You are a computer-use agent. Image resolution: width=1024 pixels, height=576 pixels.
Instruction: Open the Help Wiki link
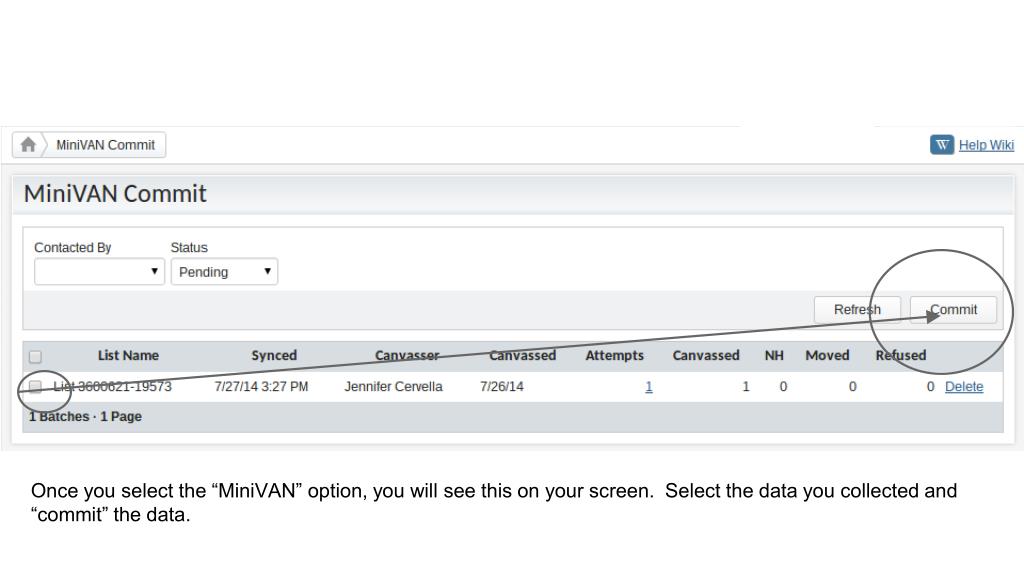[x=986, y=145]
